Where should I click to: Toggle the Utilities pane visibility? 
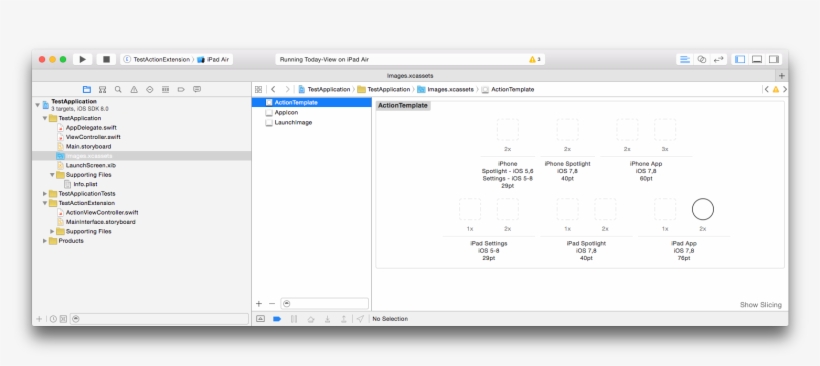(774, 60)
